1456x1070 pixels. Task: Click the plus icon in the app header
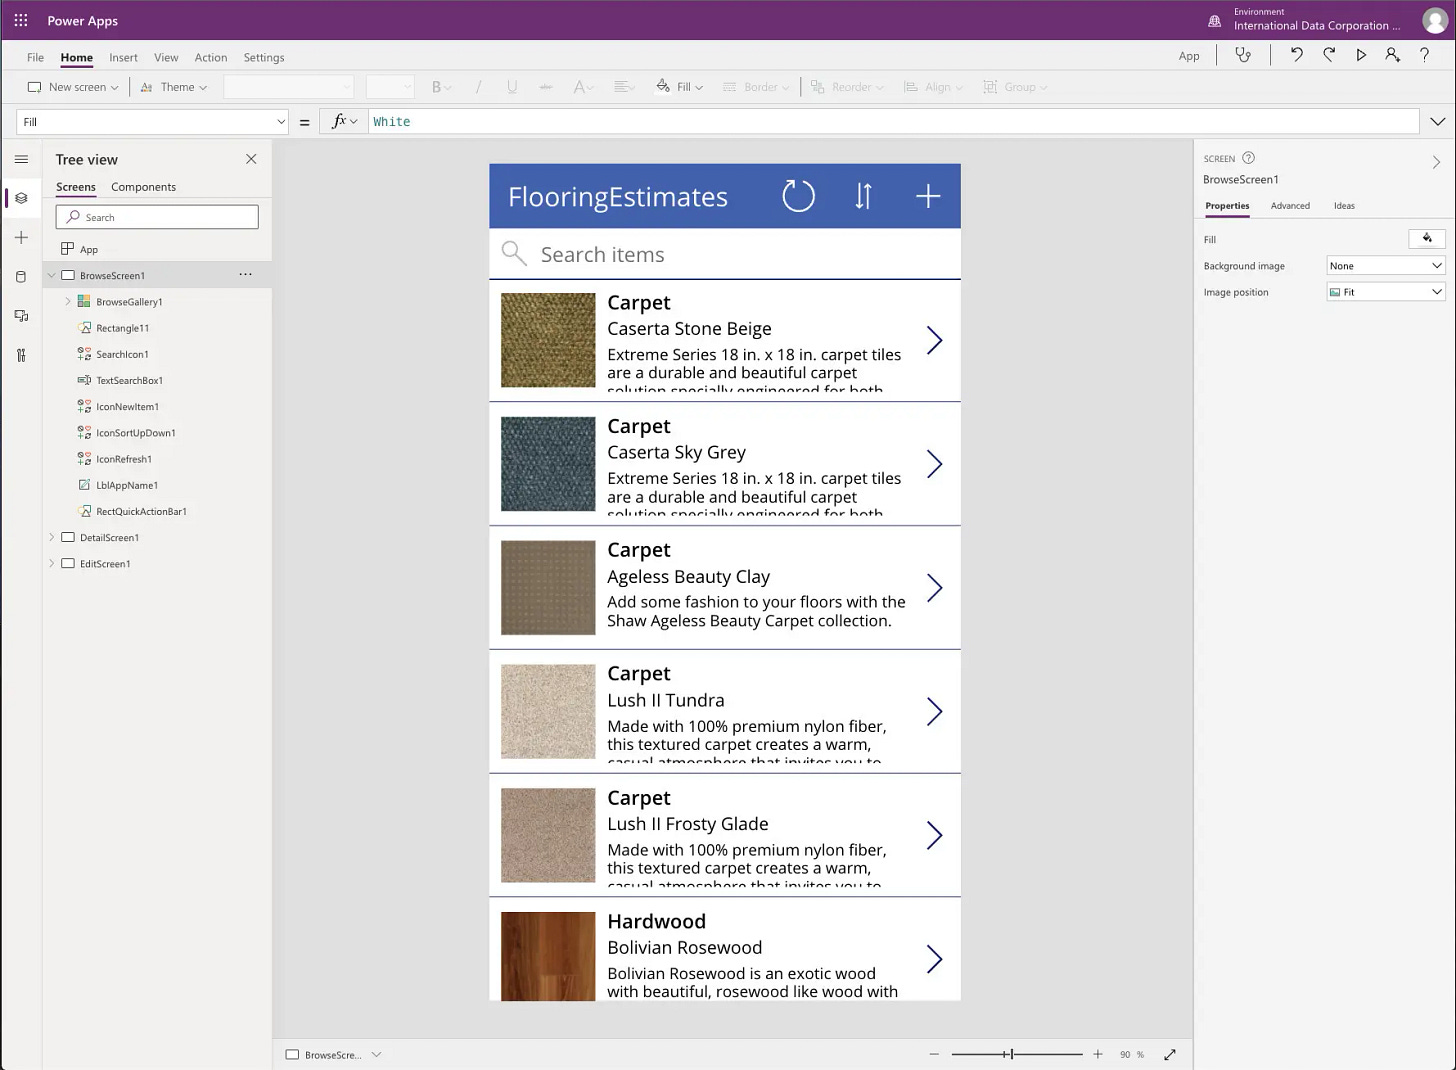tap(928, 196)
